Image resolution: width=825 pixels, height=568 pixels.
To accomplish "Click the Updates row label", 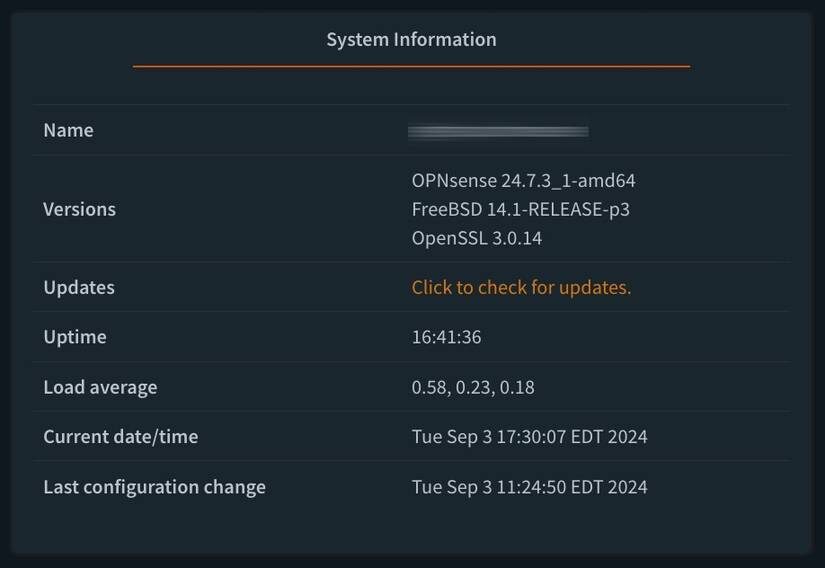I will 79,287.
